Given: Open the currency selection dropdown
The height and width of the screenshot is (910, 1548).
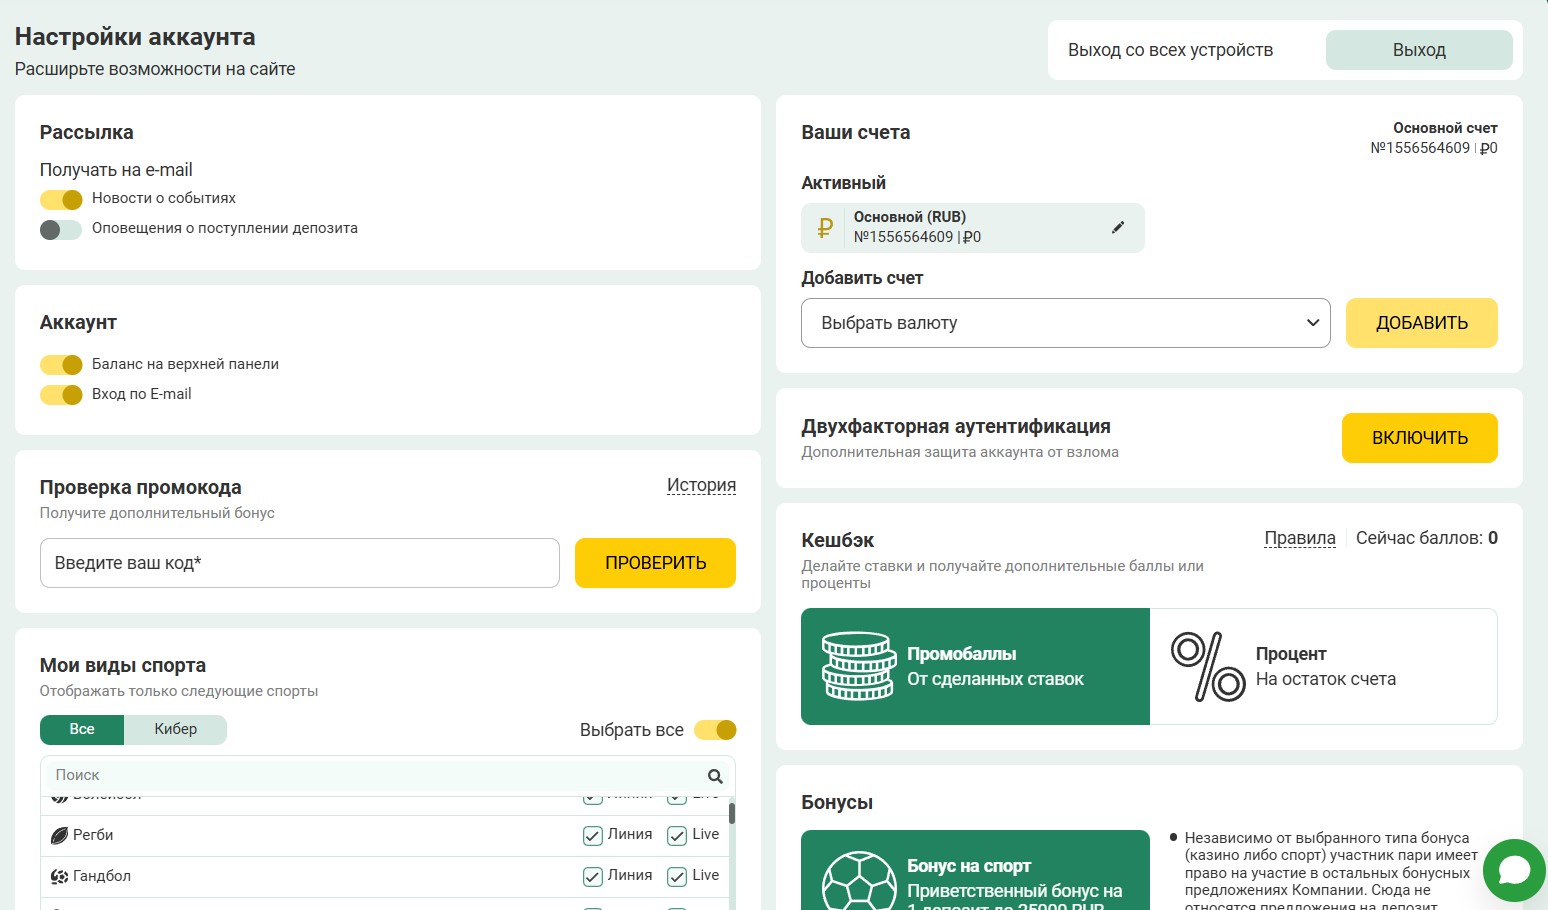Looking at the screenshot, I should point(1065,323).
